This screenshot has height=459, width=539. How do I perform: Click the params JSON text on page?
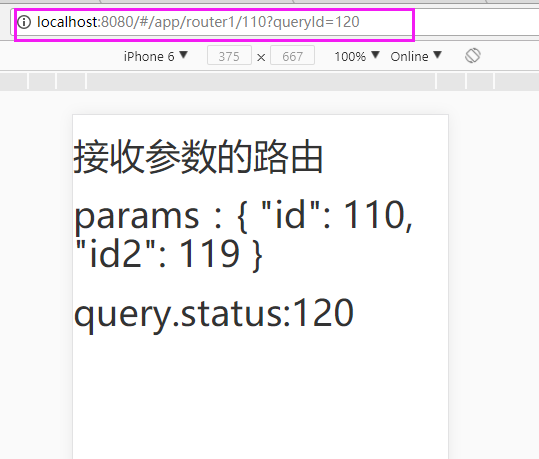point(243,235)
